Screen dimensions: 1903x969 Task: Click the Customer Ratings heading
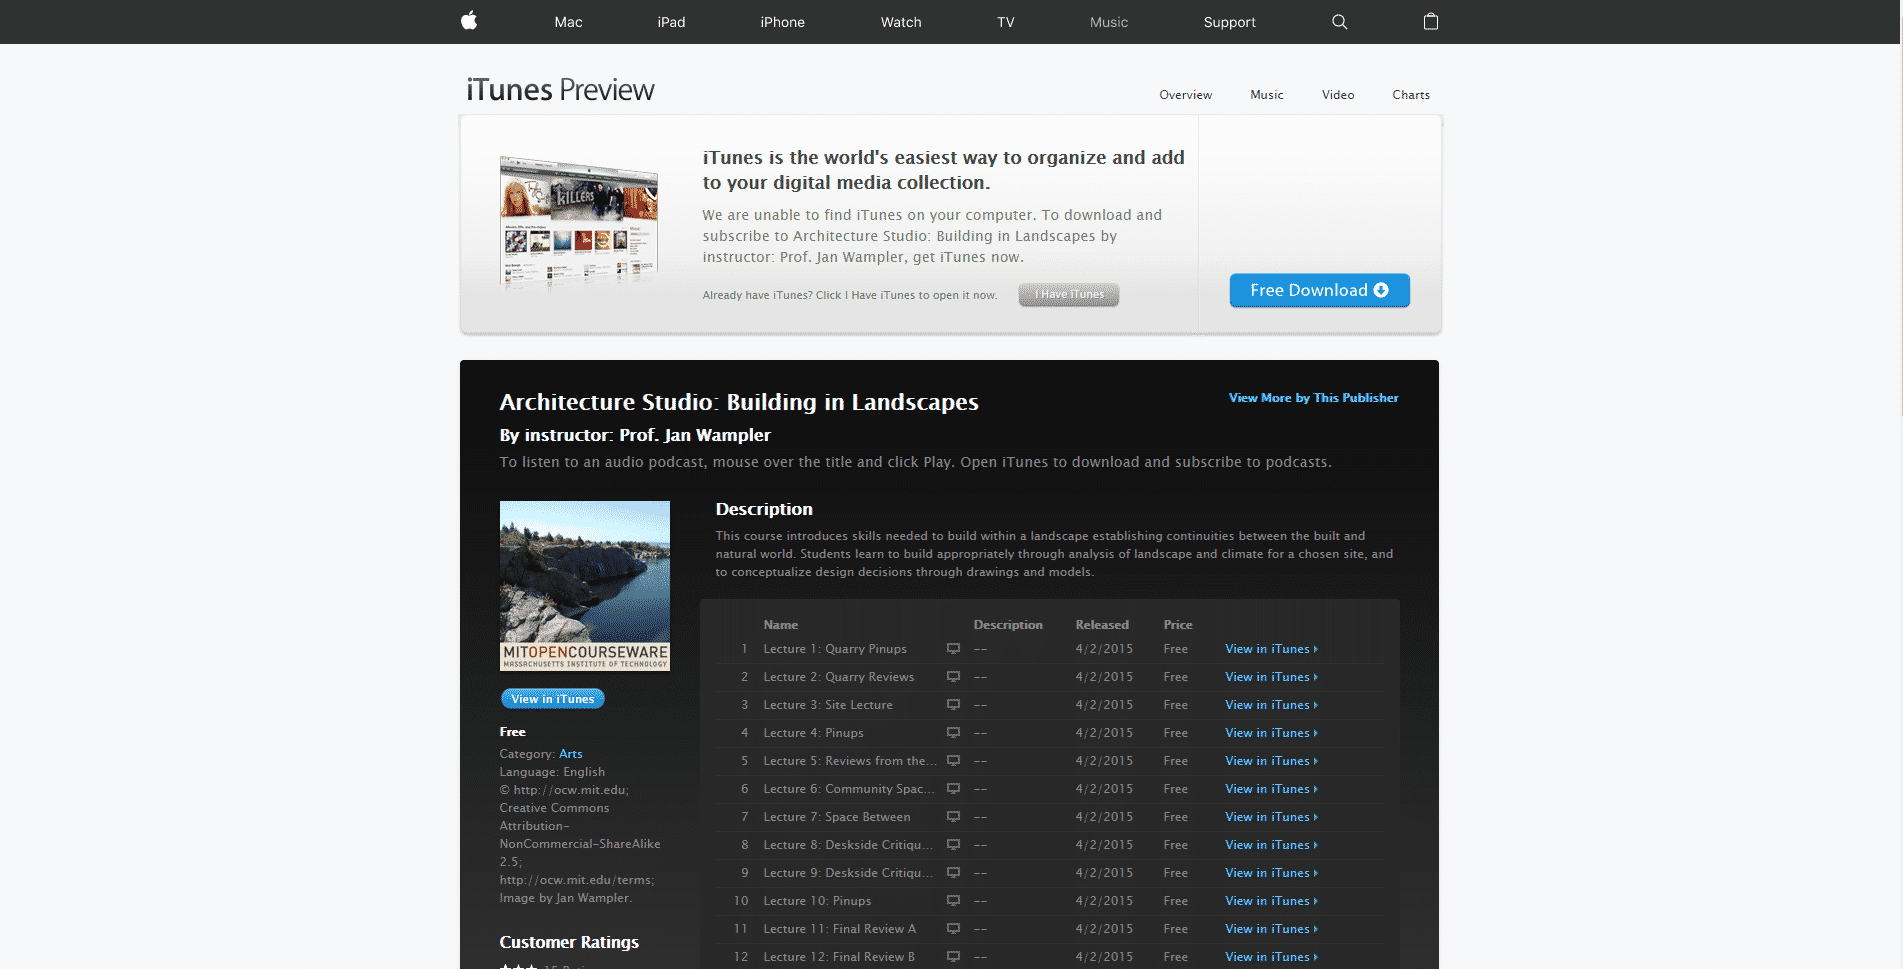[569, 942]
